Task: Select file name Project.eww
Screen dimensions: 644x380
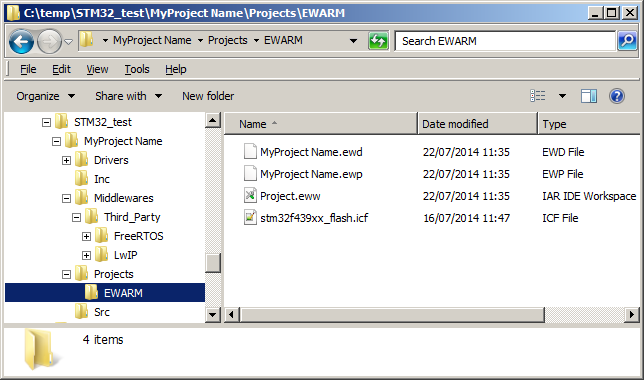Action: click(x=290, y=196)
